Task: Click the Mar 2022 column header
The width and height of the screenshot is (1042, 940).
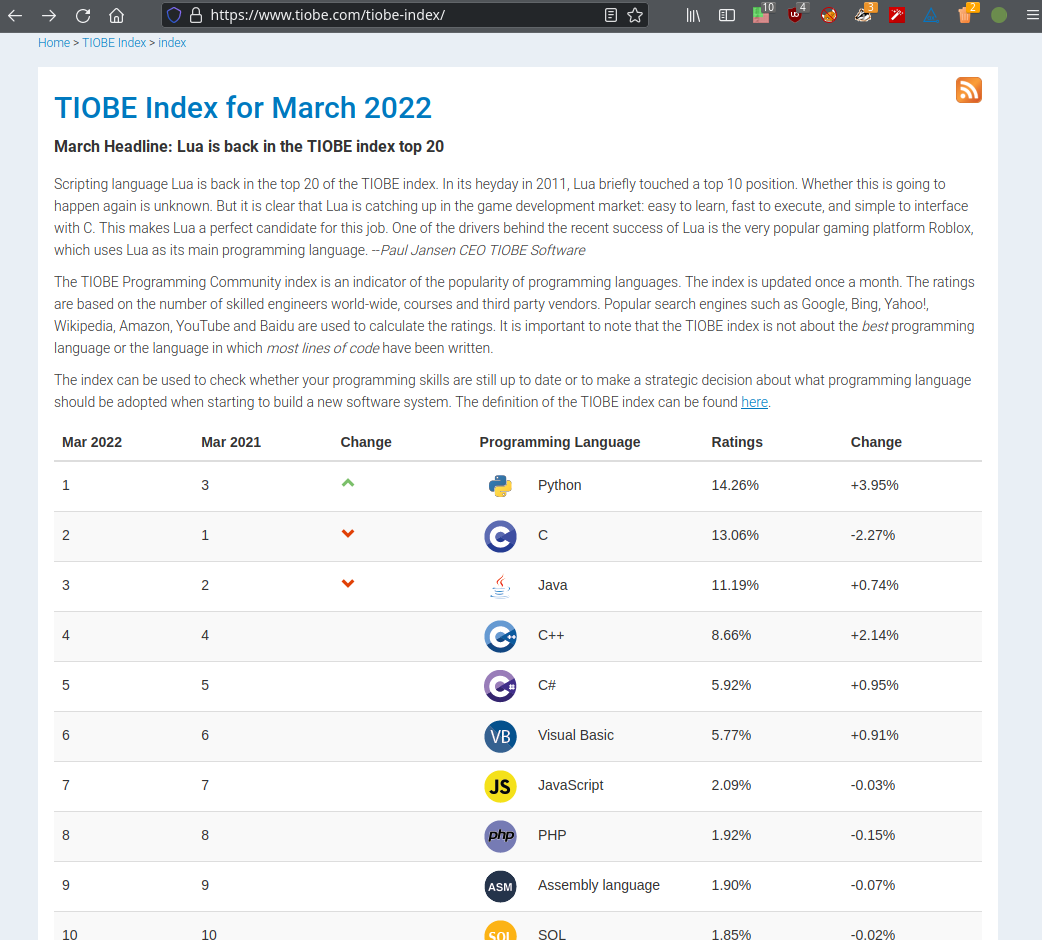Action: (x=92, y=442)
